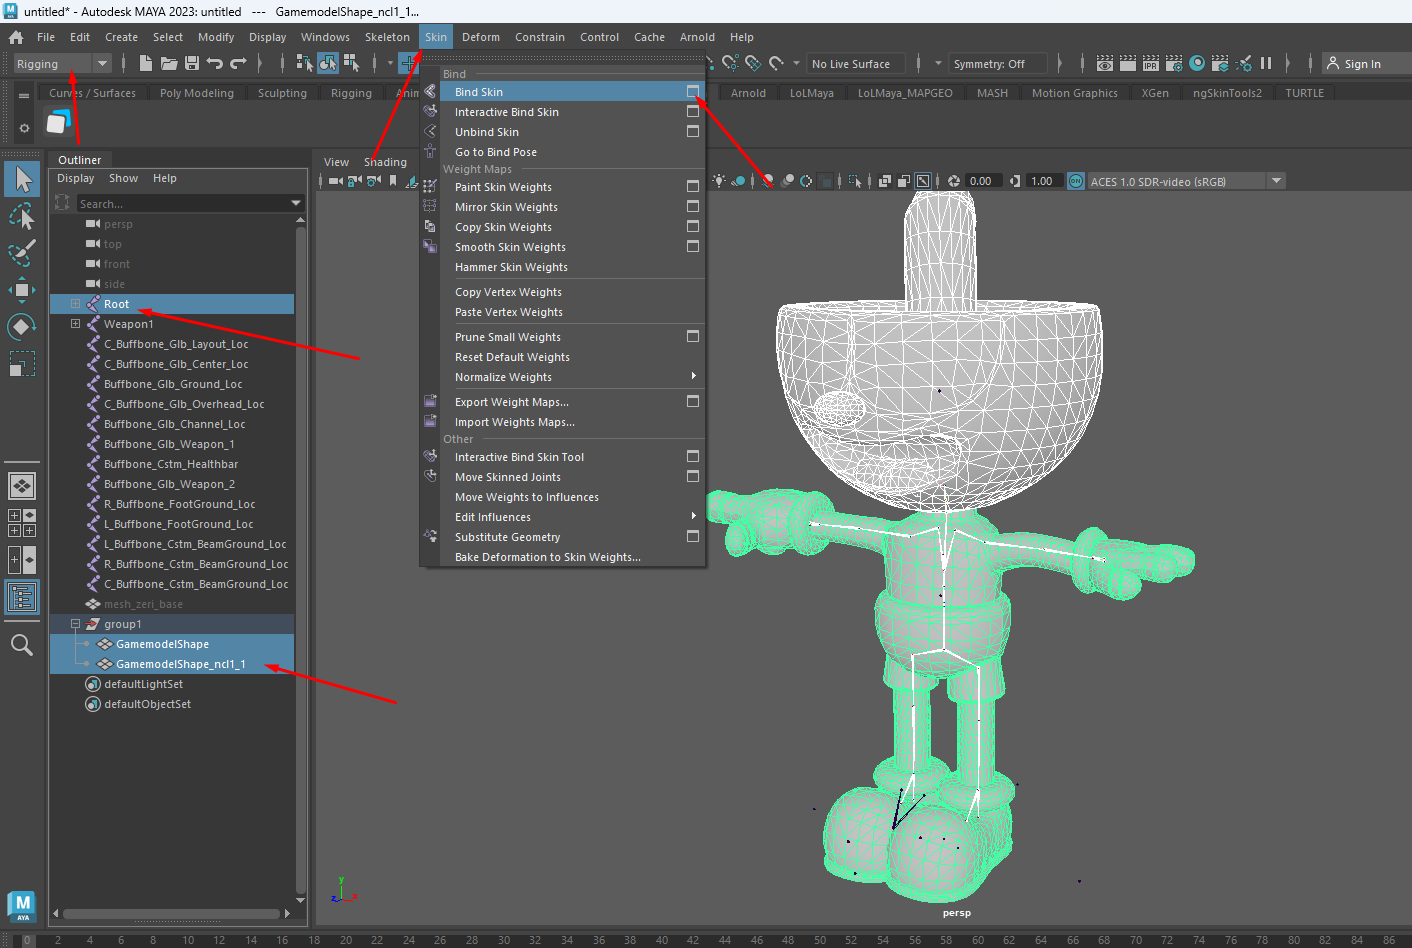Open the Light Editor icon

(1243, 63)
